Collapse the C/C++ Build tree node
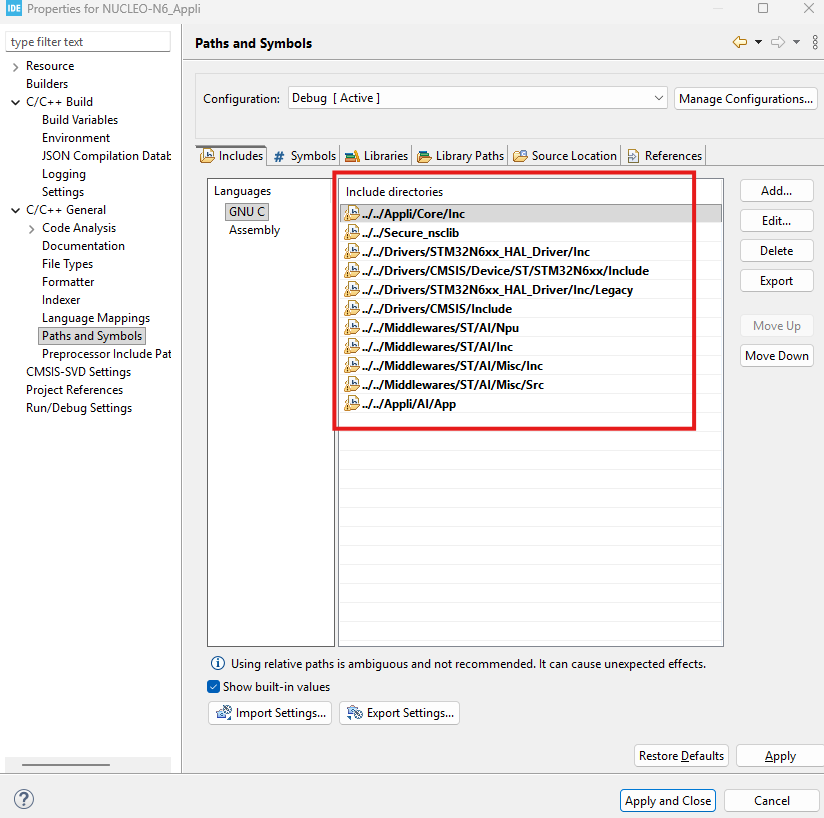Screen dimensions: 824x818 [15, 102]
